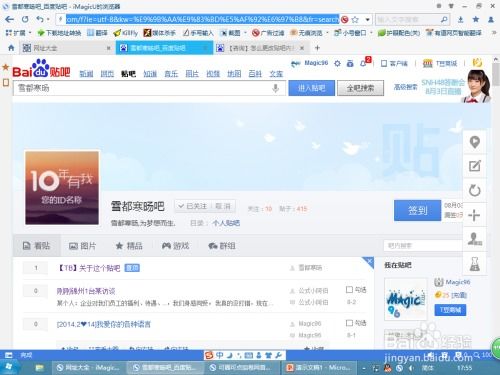Click the 10年有我 forum avatar image
500x375 pixels.
[62, 187]
